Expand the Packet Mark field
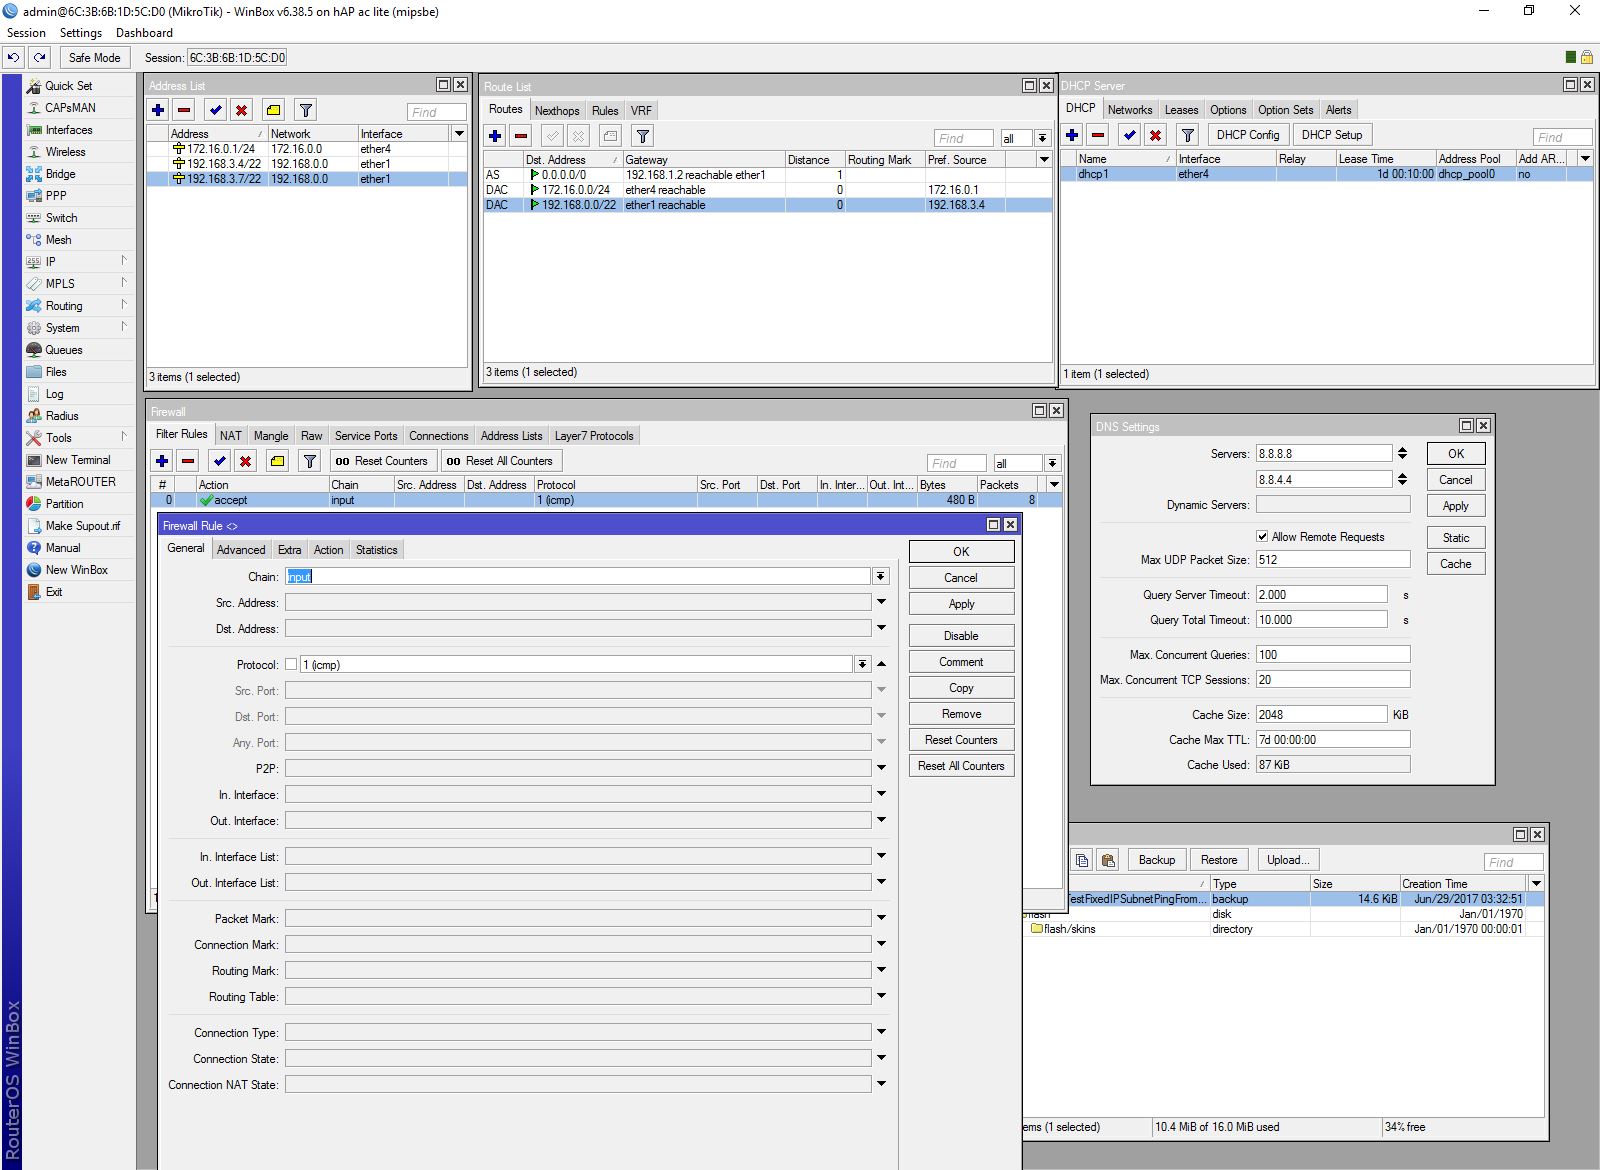This screenshot has width=1600, height=1170. [x=881, y=918]
